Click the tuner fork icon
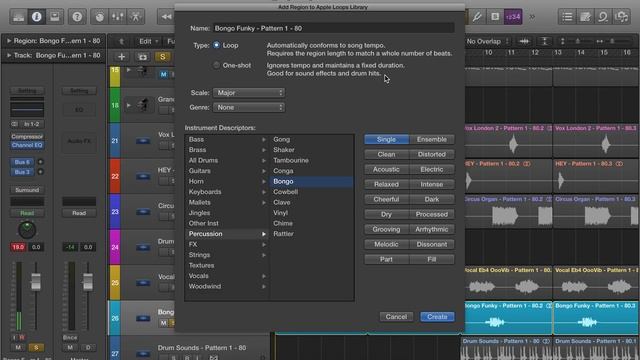 [x=477, y=16]
